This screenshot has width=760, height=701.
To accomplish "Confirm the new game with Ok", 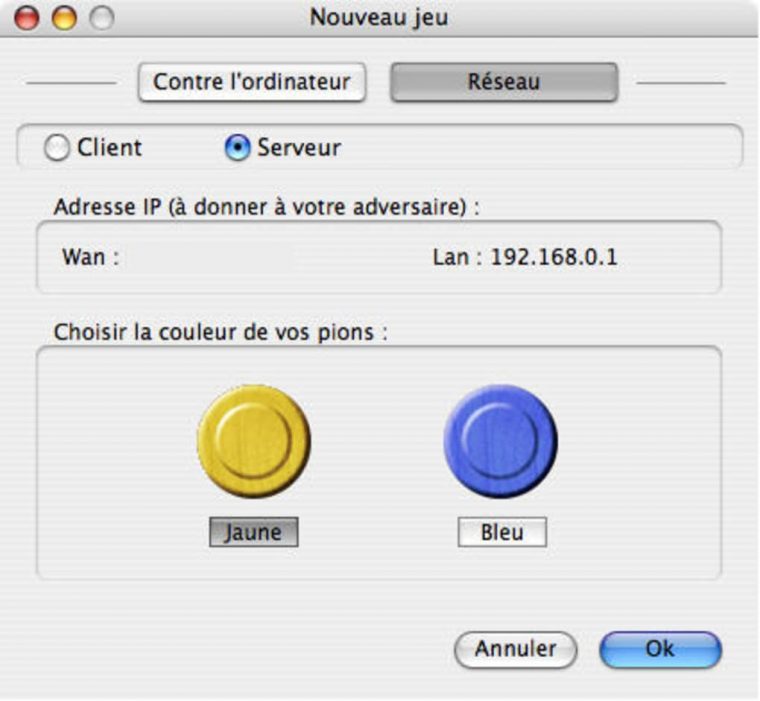I will 659,648.
